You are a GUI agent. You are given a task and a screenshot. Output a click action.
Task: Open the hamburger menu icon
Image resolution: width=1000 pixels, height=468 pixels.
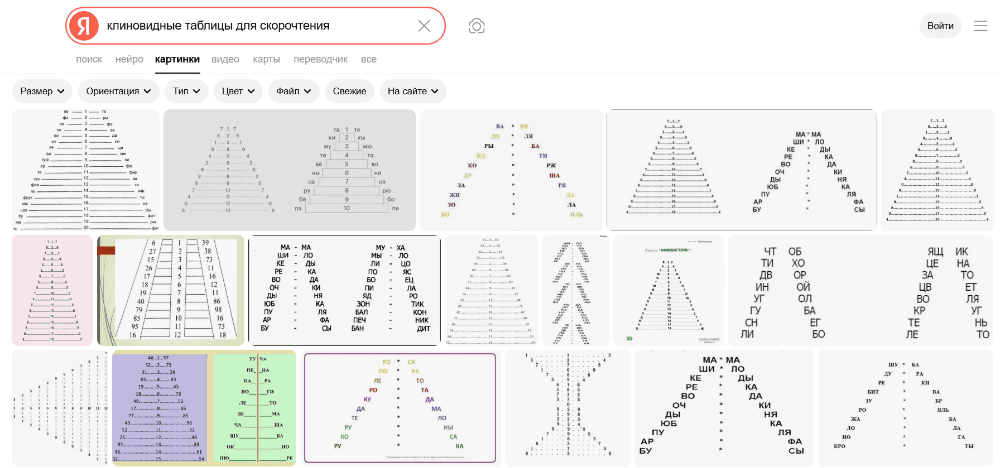point(981,26)
